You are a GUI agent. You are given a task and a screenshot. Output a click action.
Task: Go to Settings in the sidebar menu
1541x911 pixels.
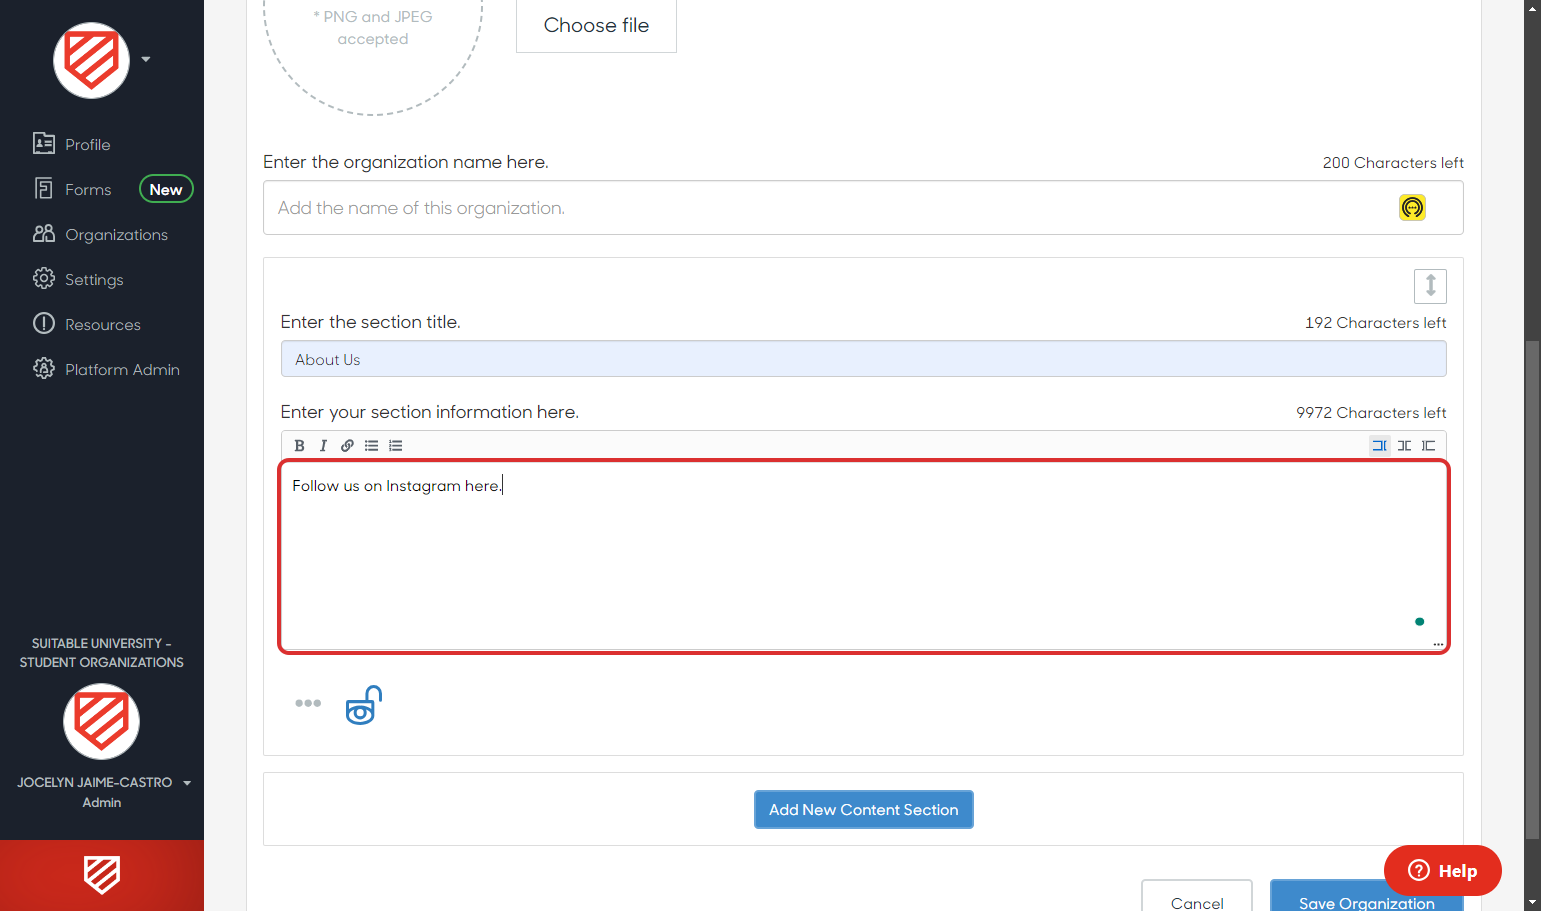pyautogui.click(x=93, y=279)
